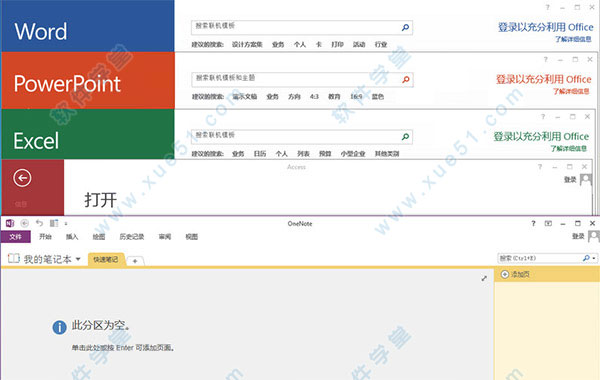Click 登录 in the Access window

point(570,179)
